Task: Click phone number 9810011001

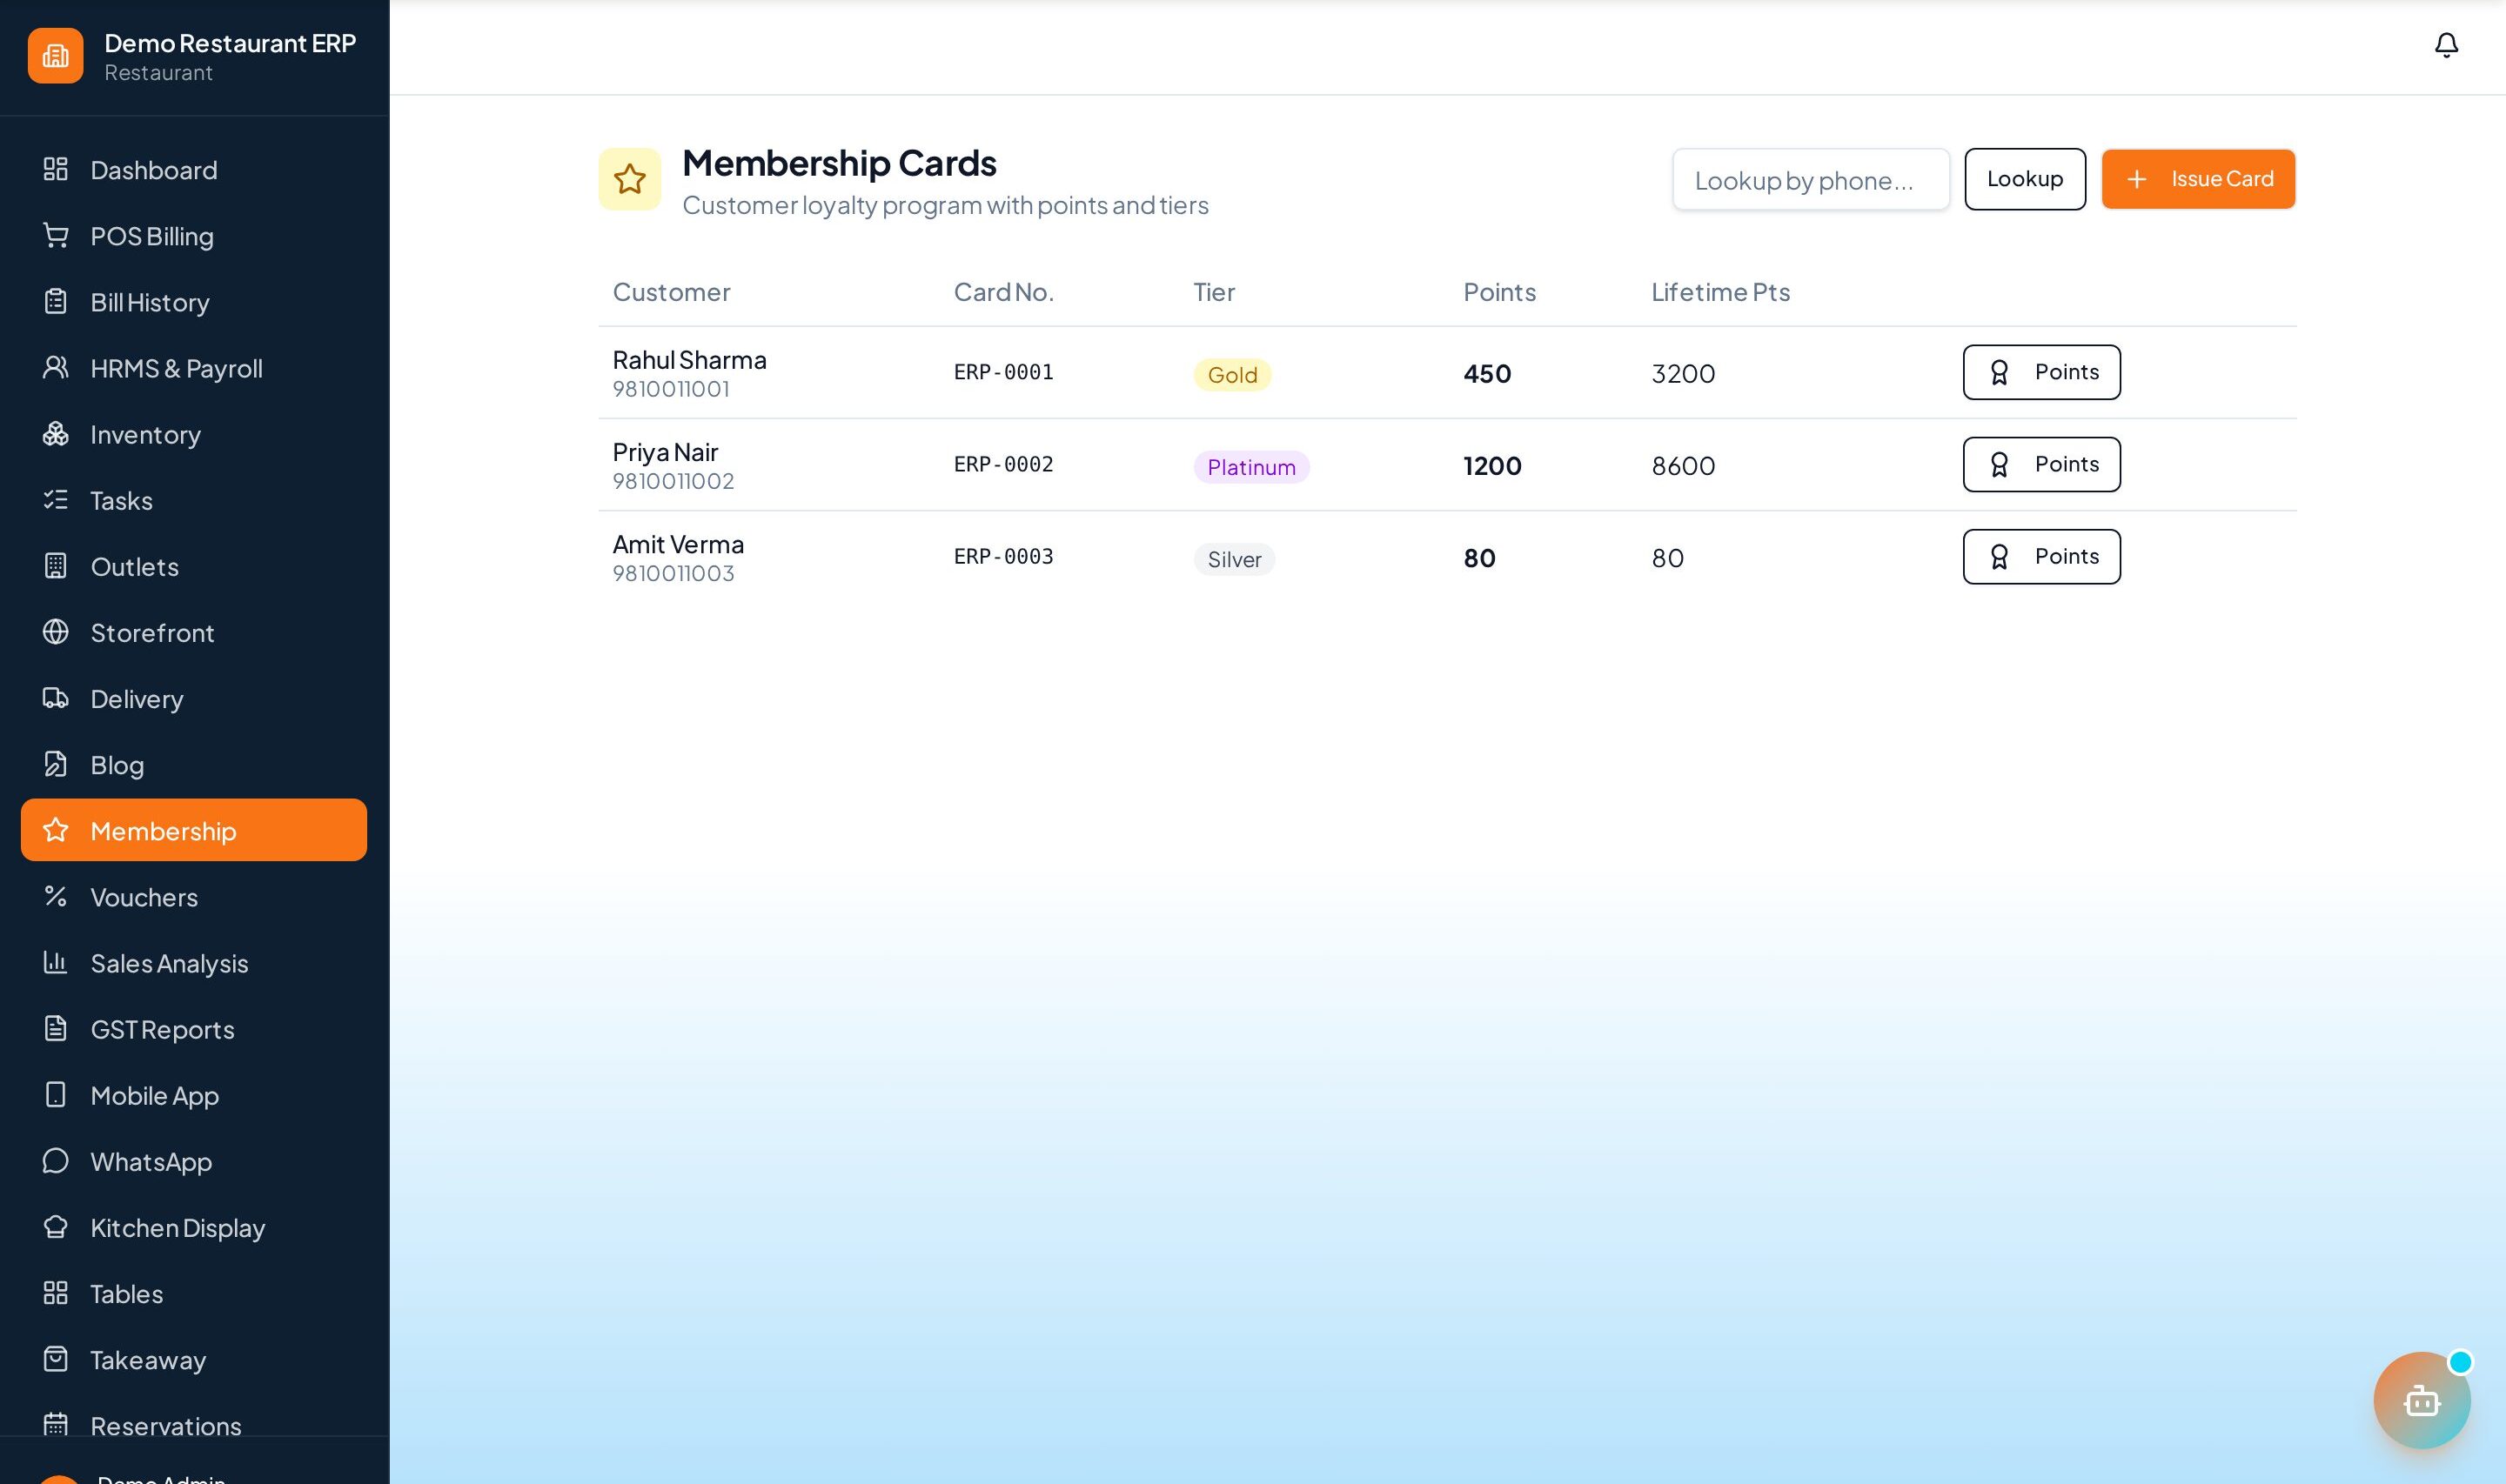Action: pos(671,389)
